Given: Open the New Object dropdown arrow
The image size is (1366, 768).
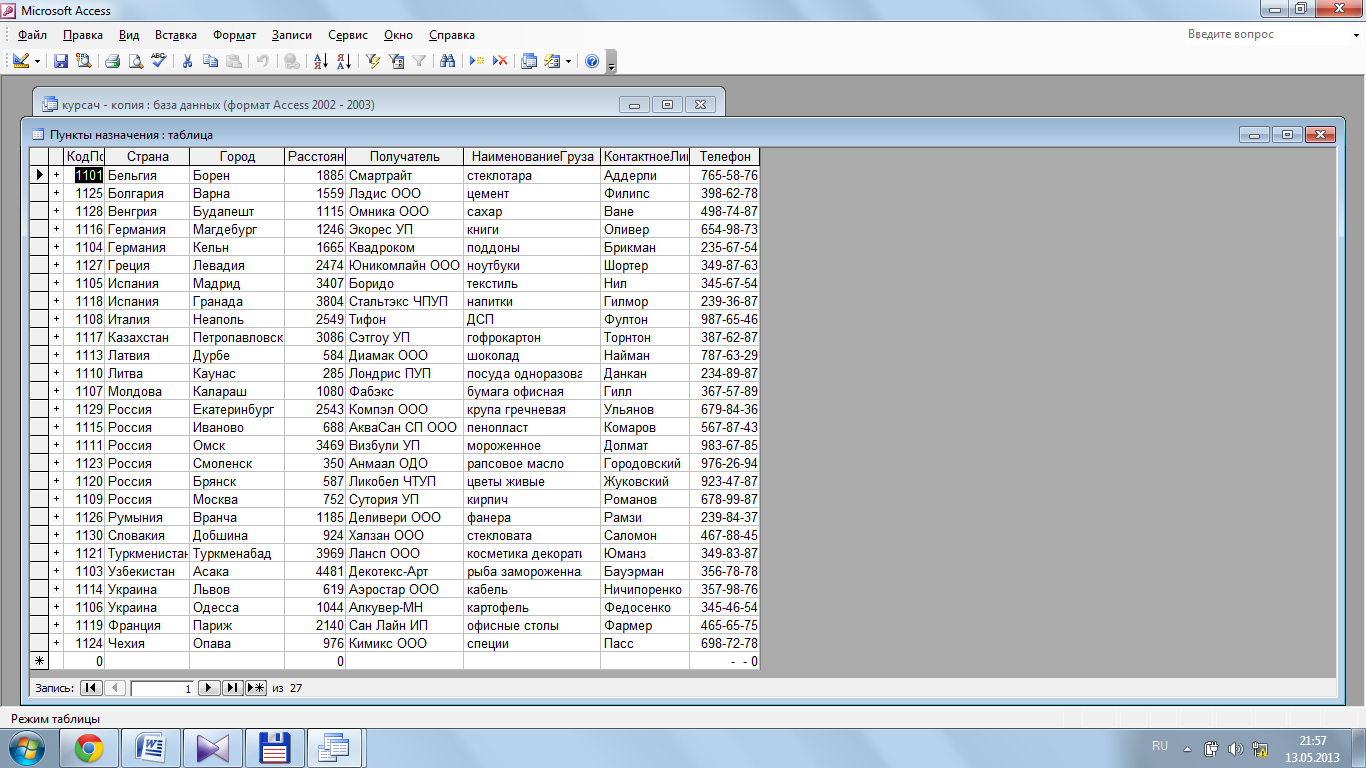Looking at the screenshot, I should pyautogui.click(x=569, y=61).
